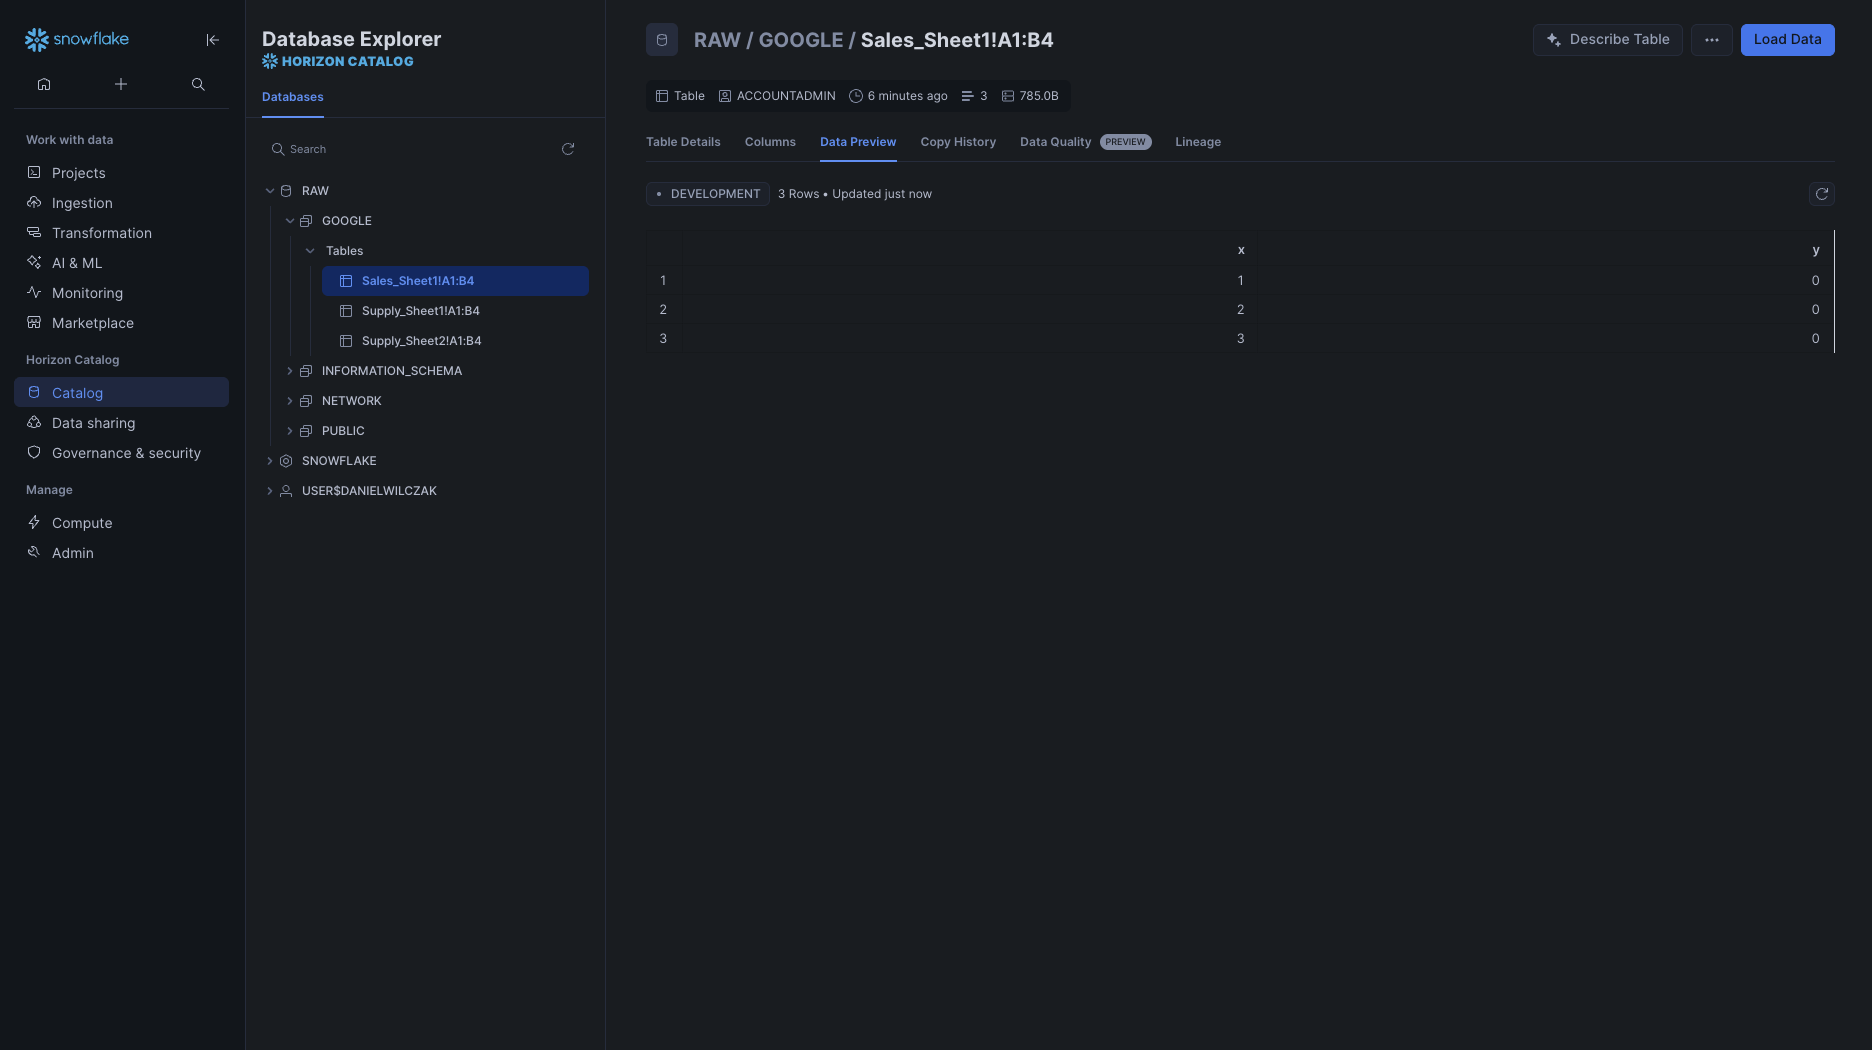
Task: Go to the home icon
Action: [44, 84]
